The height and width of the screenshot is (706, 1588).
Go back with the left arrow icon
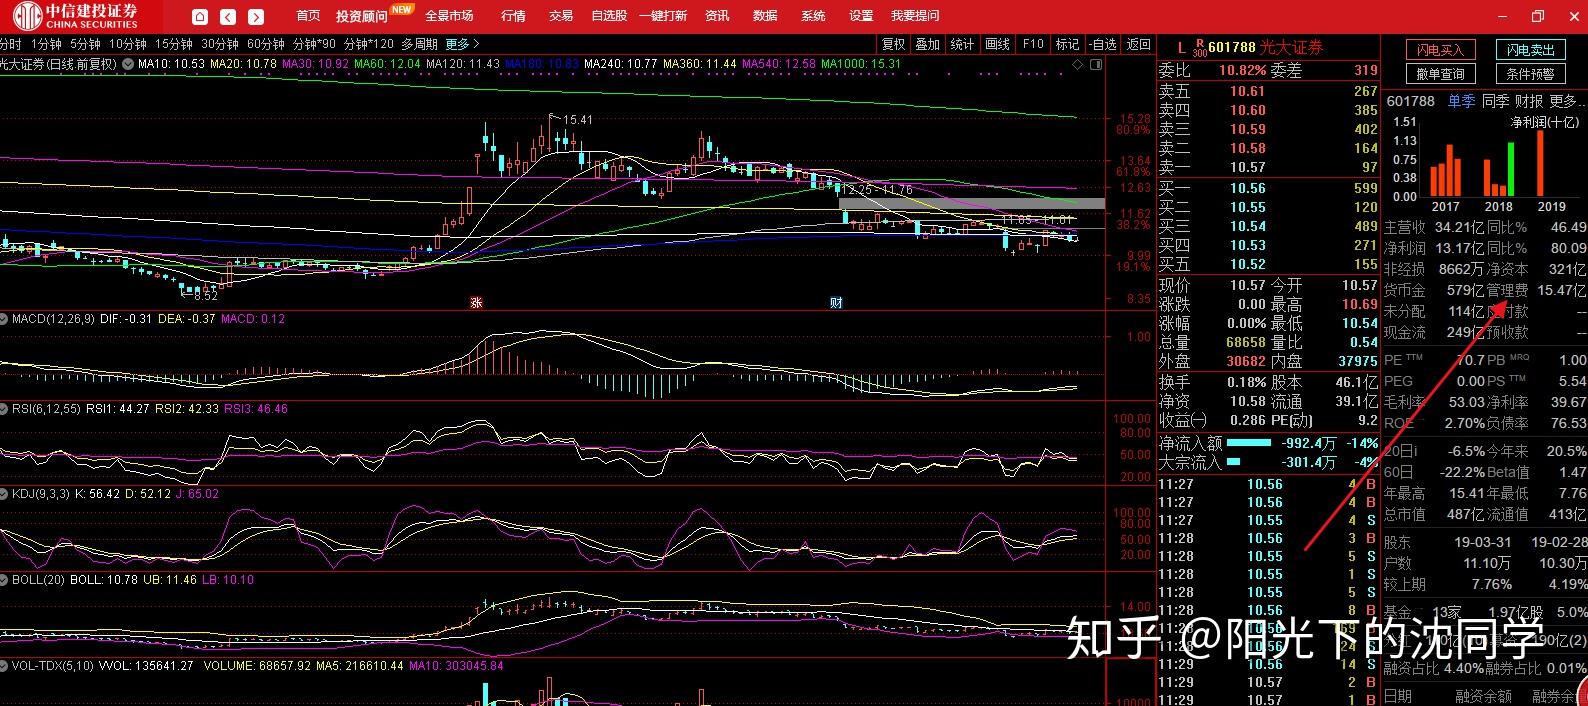click(228, 16)
